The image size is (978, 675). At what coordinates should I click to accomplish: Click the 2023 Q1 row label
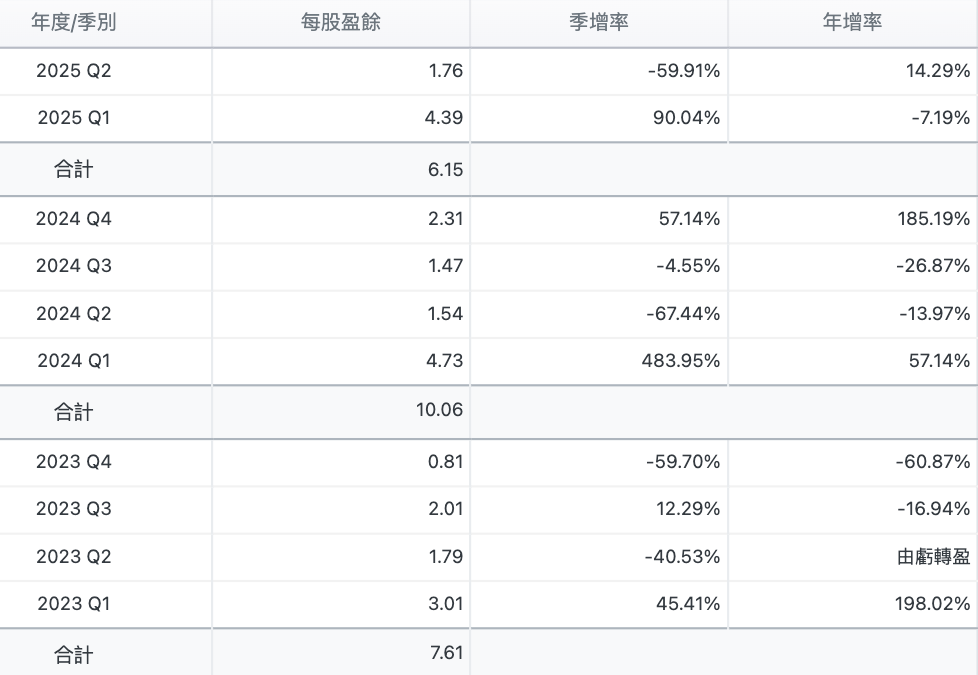point(74,604)
